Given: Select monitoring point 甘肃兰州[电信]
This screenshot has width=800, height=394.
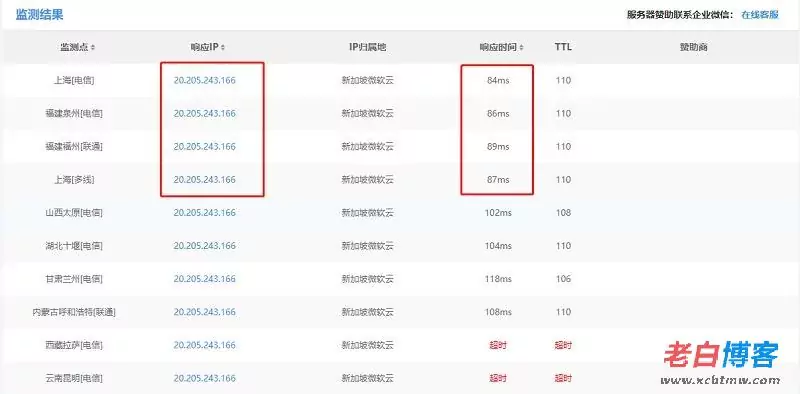Looking at the screenshot, I should point(74,279).
